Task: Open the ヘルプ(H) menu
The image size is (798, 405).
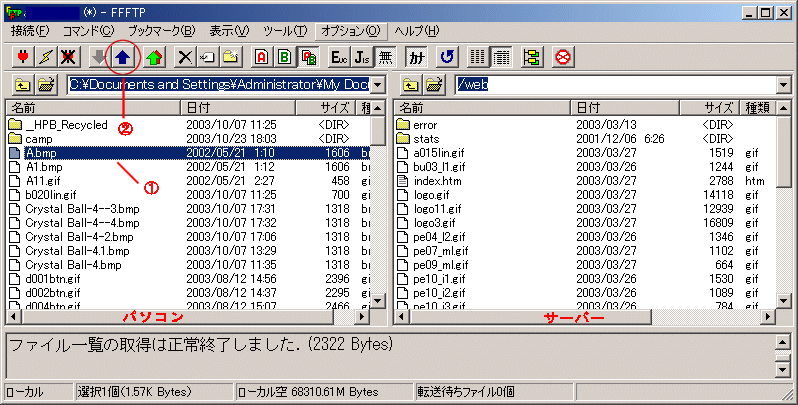Action: (416, 31)
